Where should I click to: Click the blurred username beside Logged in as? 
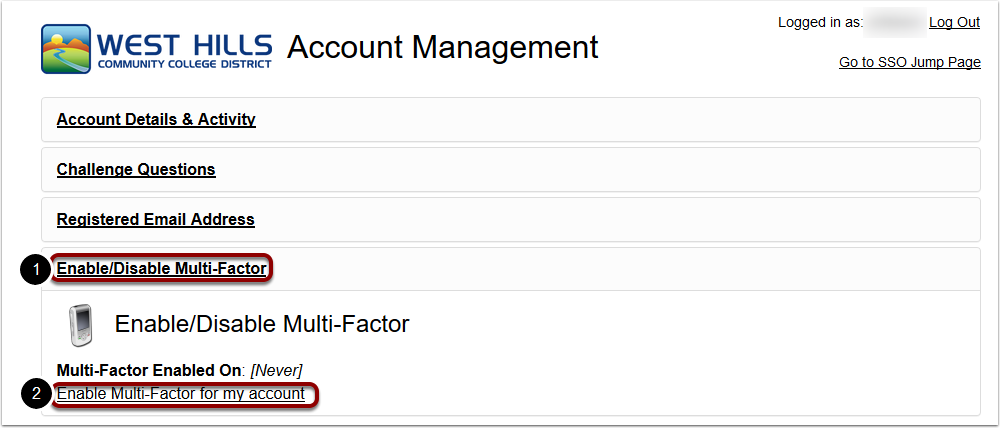(x=895, y=22)
